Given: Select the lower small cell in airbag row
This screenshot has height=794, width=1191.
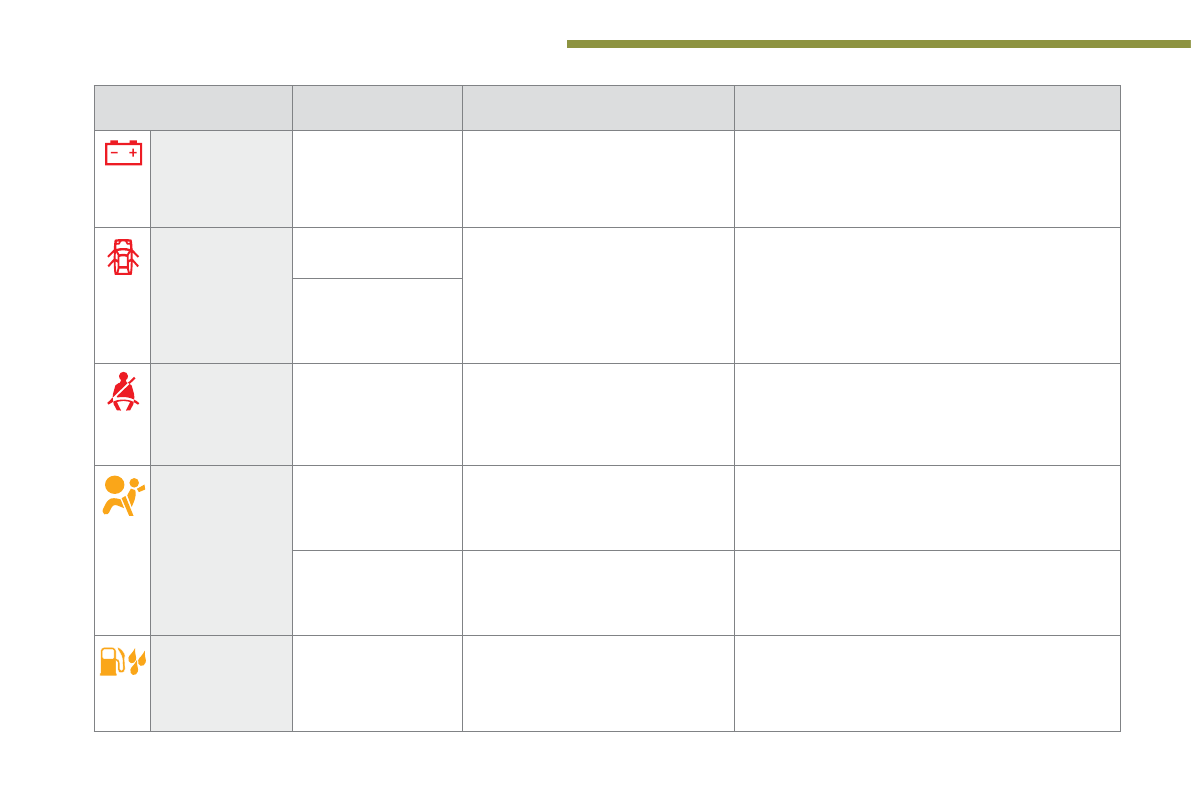Looking at the screenshot, I should coord(377,592).
